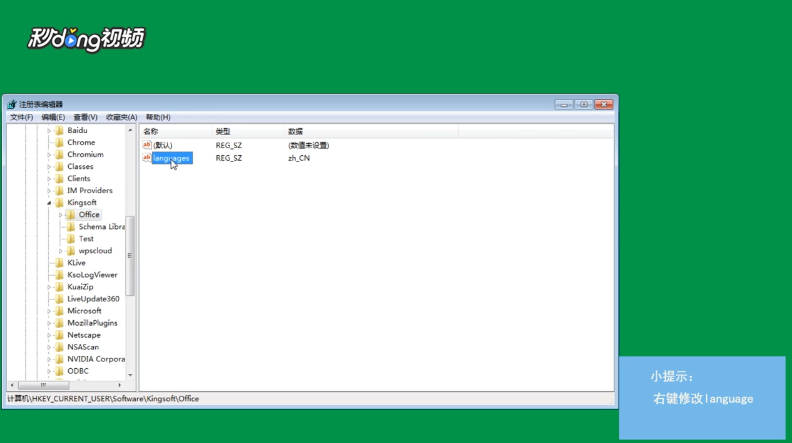Click tree vertical scrollbar up arrow
Image resolution: width=792 pixels, height=443 pixels.
point(130,130)
